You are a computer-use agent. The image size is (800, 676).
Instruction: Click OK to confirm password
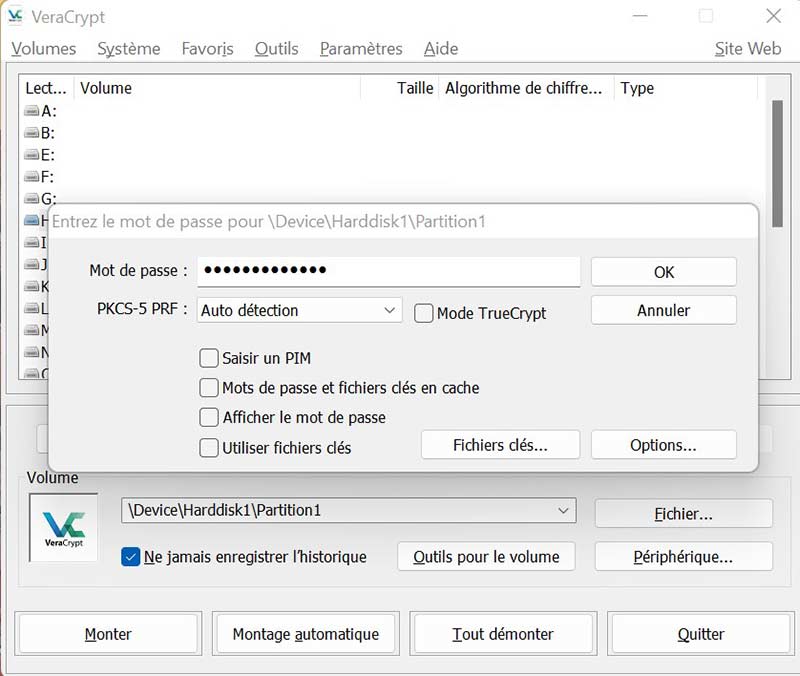pos(663,272)
